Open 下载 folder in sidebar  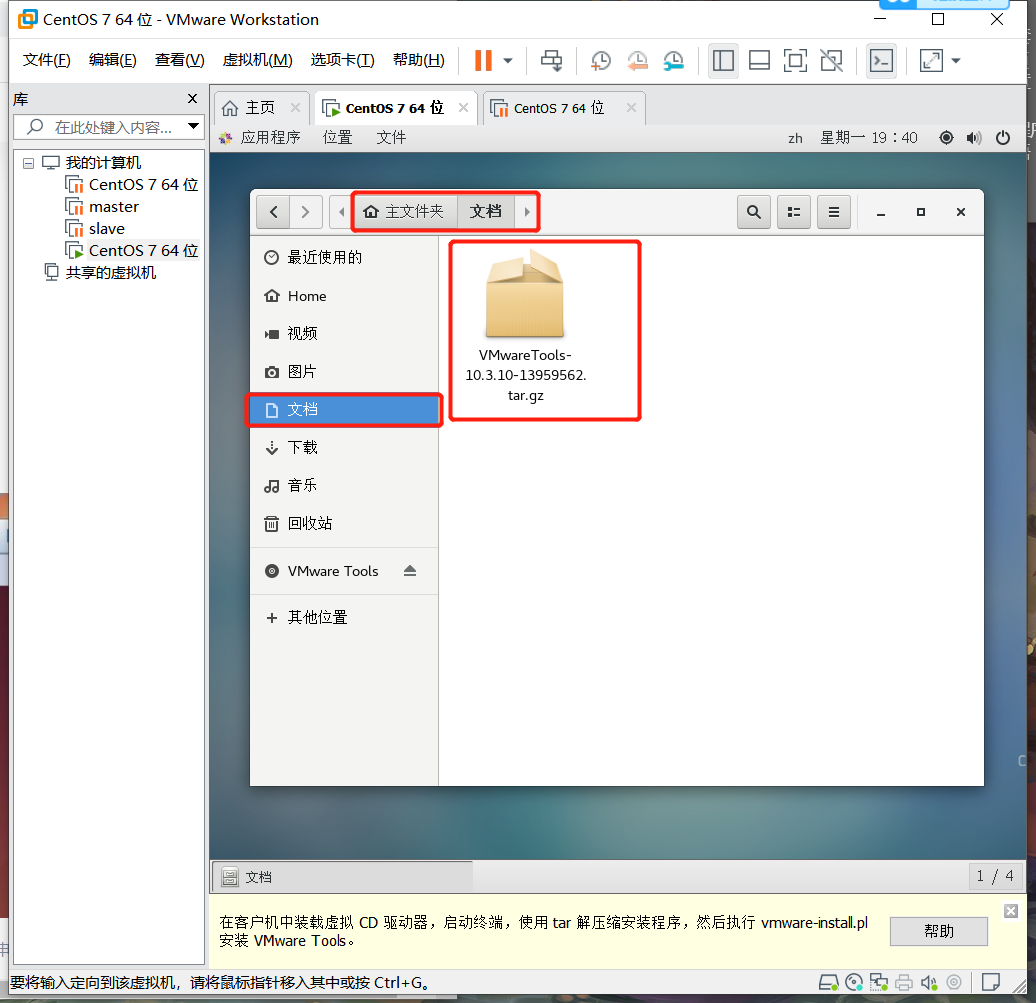344,447
